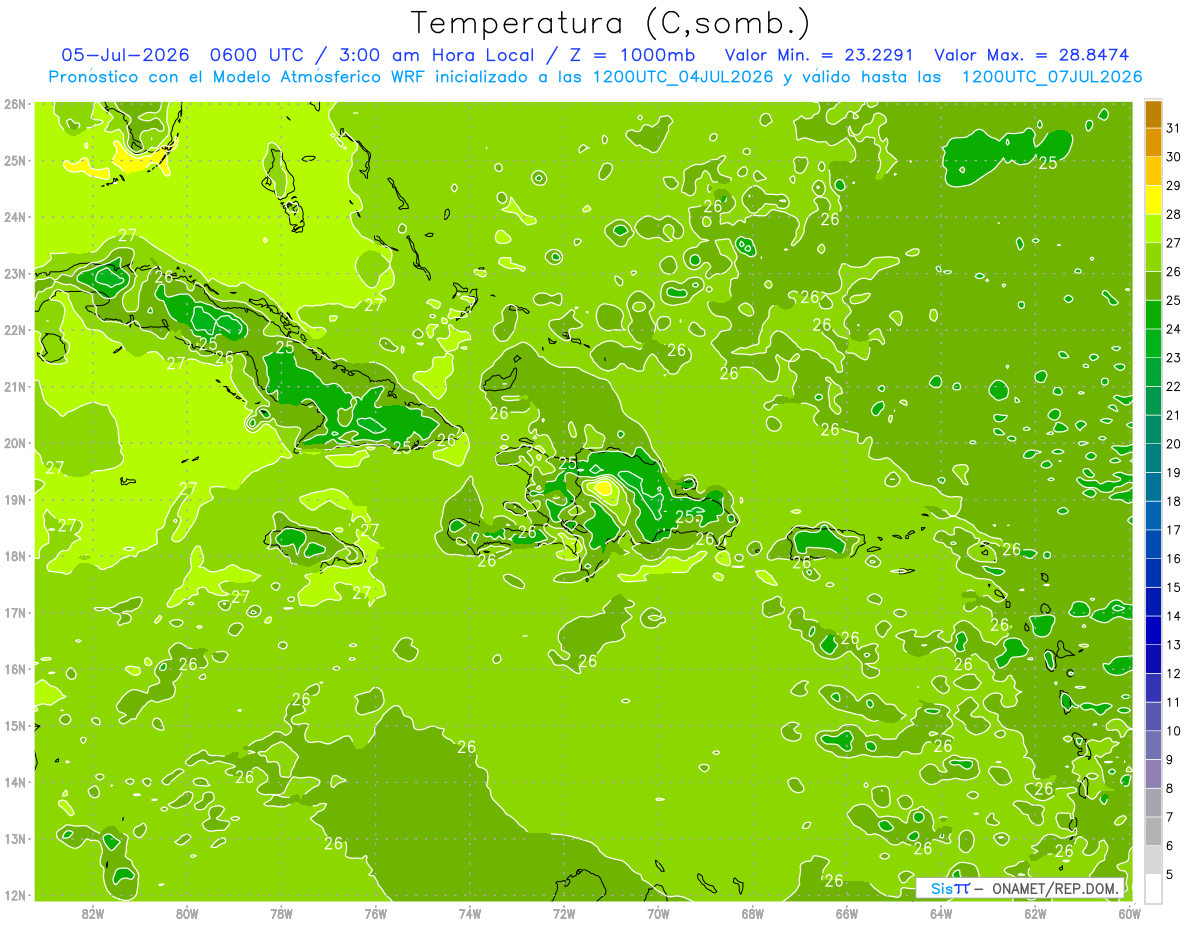Image resolution: width=1200 pixels, height=927 pixels.
Task: Click the 24N latitude axis label
Action: click(14, 217)
